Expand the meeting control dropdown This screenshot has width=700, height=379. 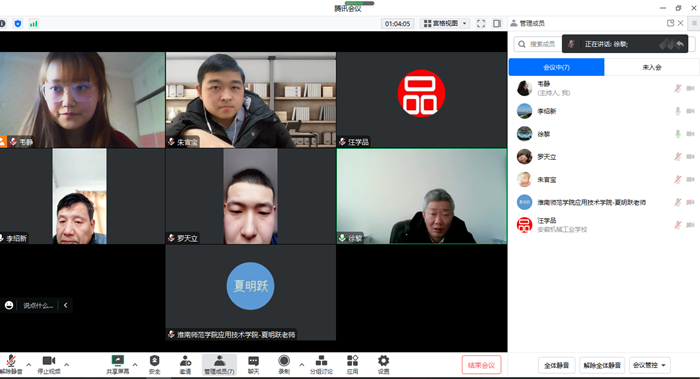(650, 365)
